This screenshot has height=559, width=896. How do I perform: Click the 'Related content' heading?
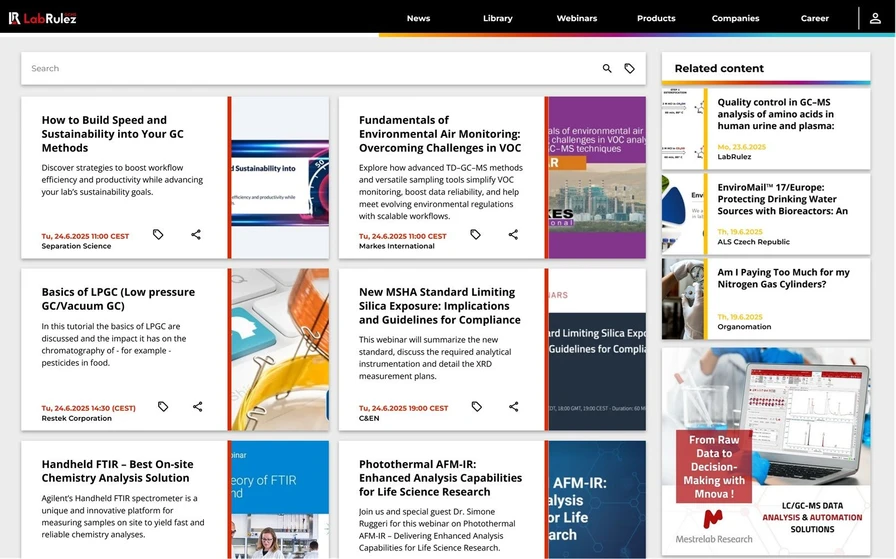click(719, 69)
